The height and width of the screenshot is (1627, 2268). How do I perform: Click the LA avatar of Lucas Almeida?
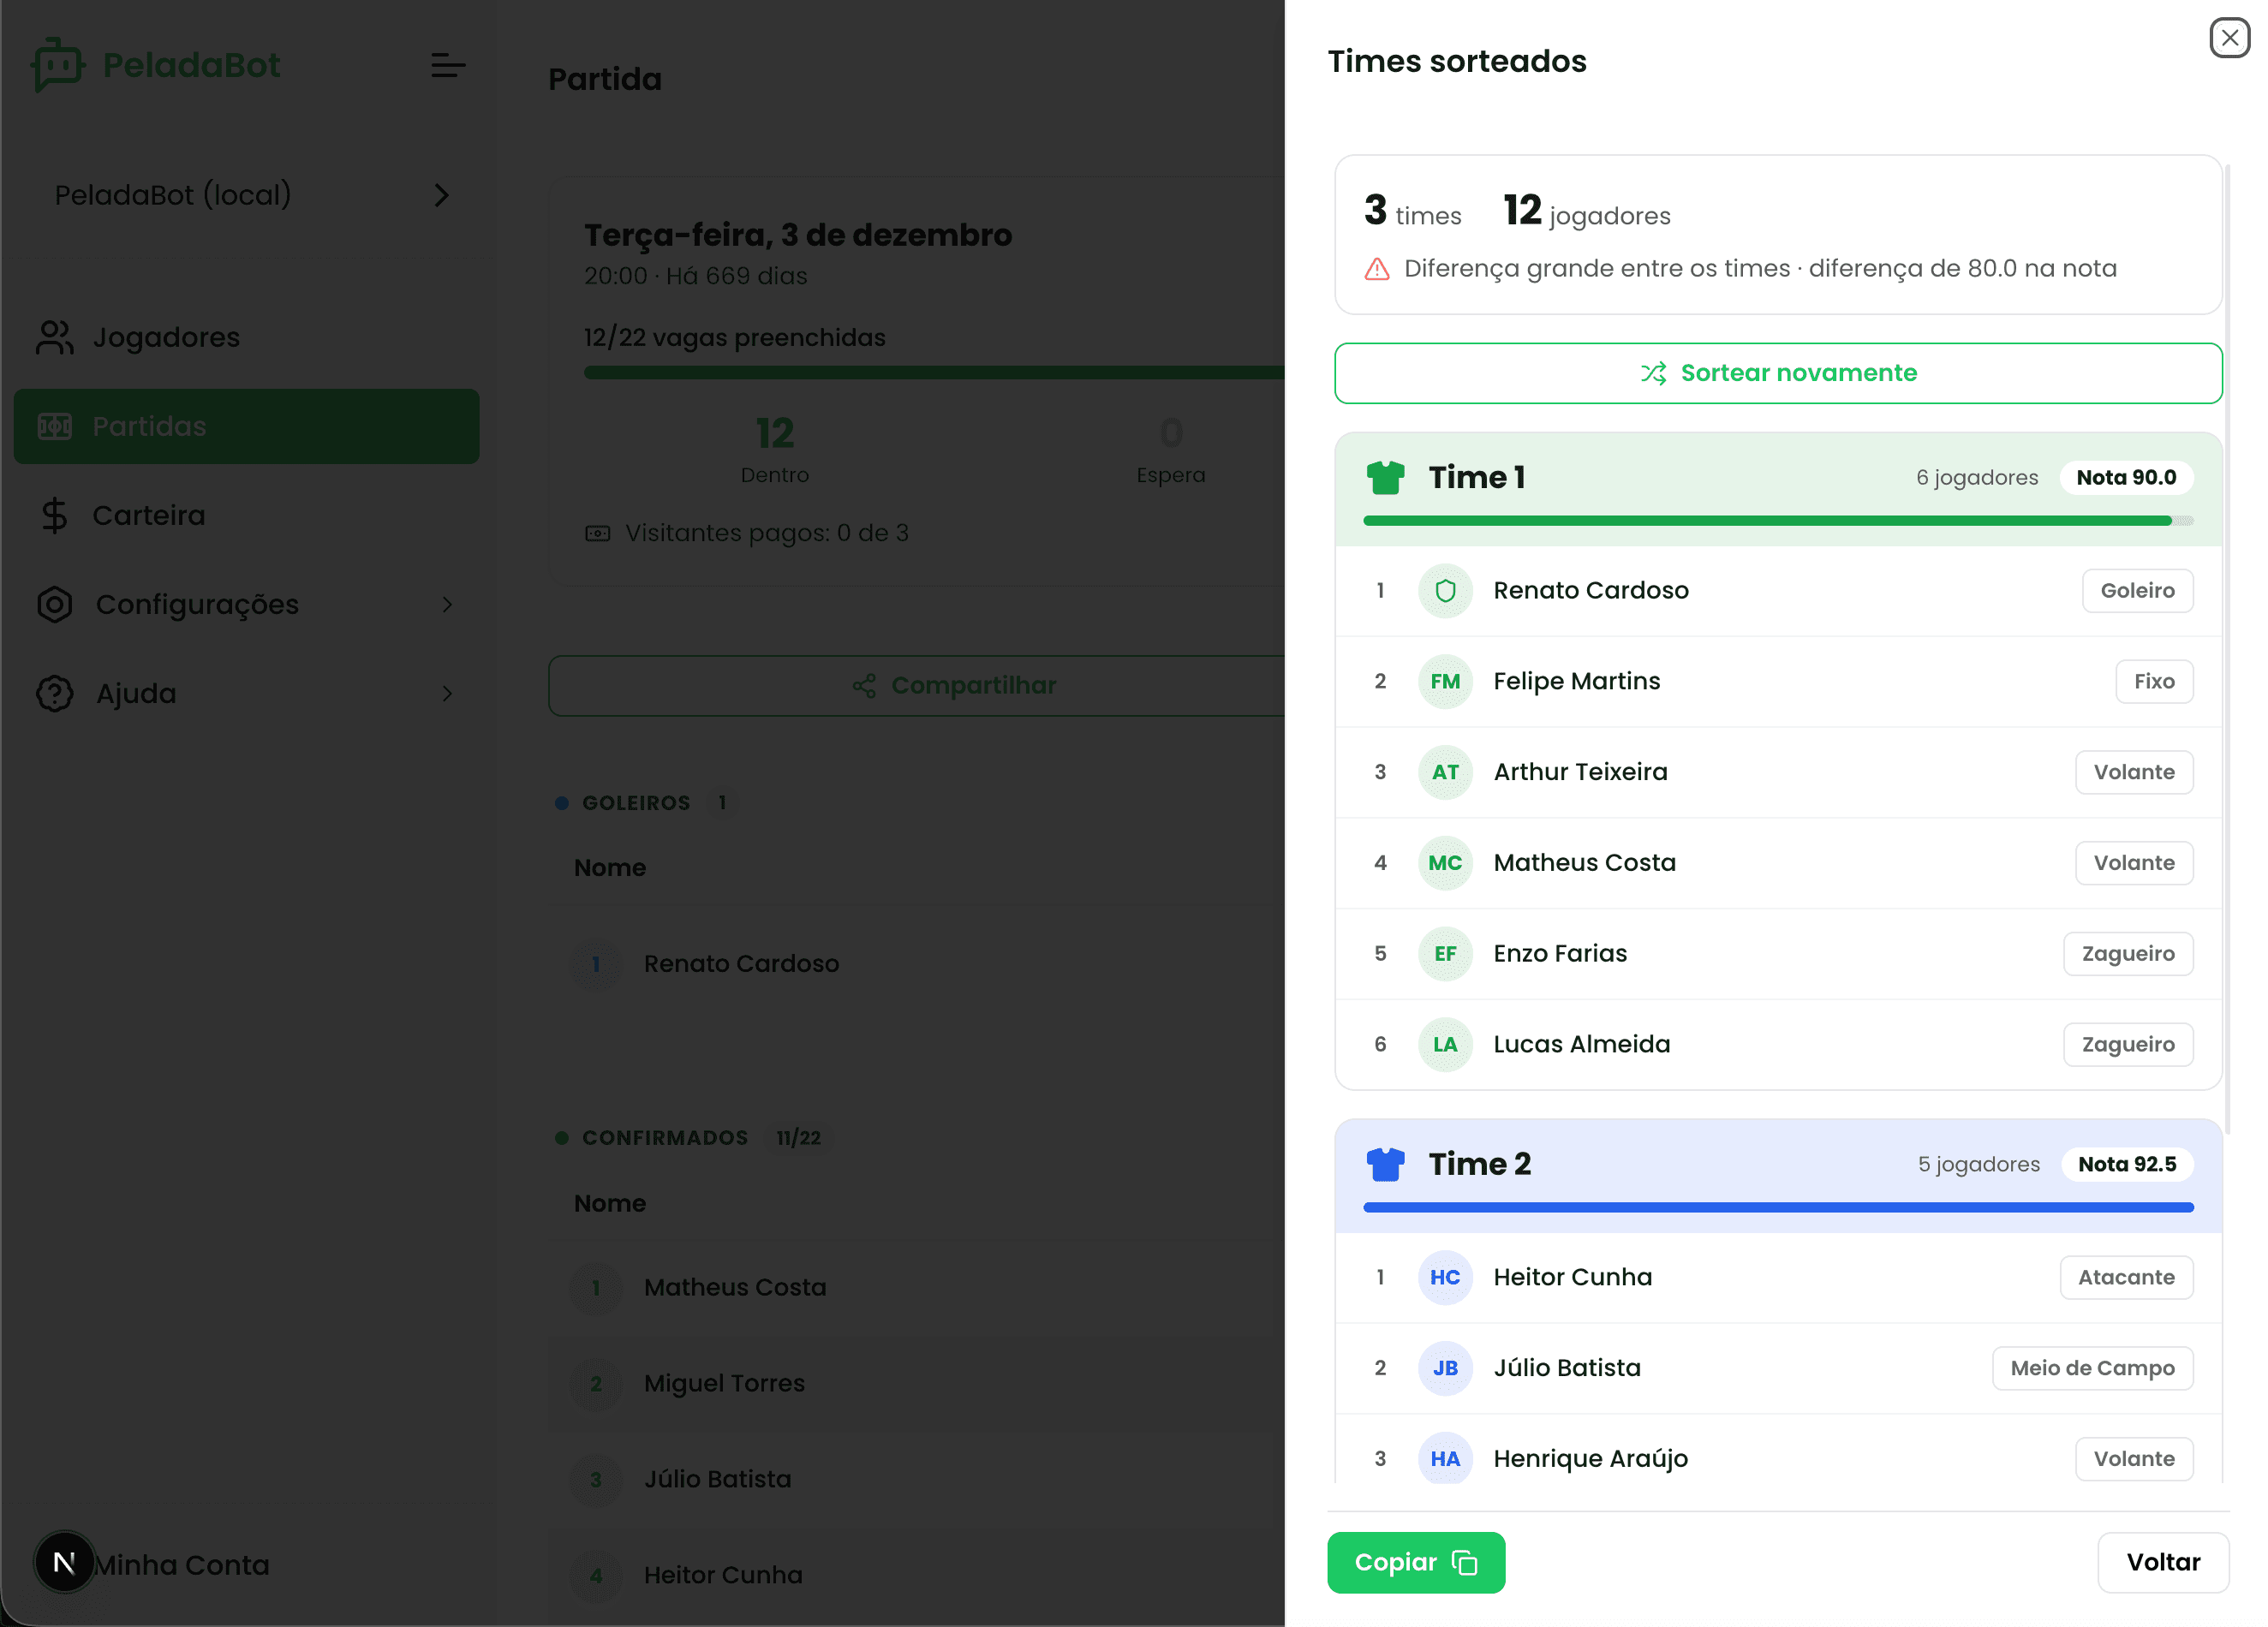(1445, 1046)
